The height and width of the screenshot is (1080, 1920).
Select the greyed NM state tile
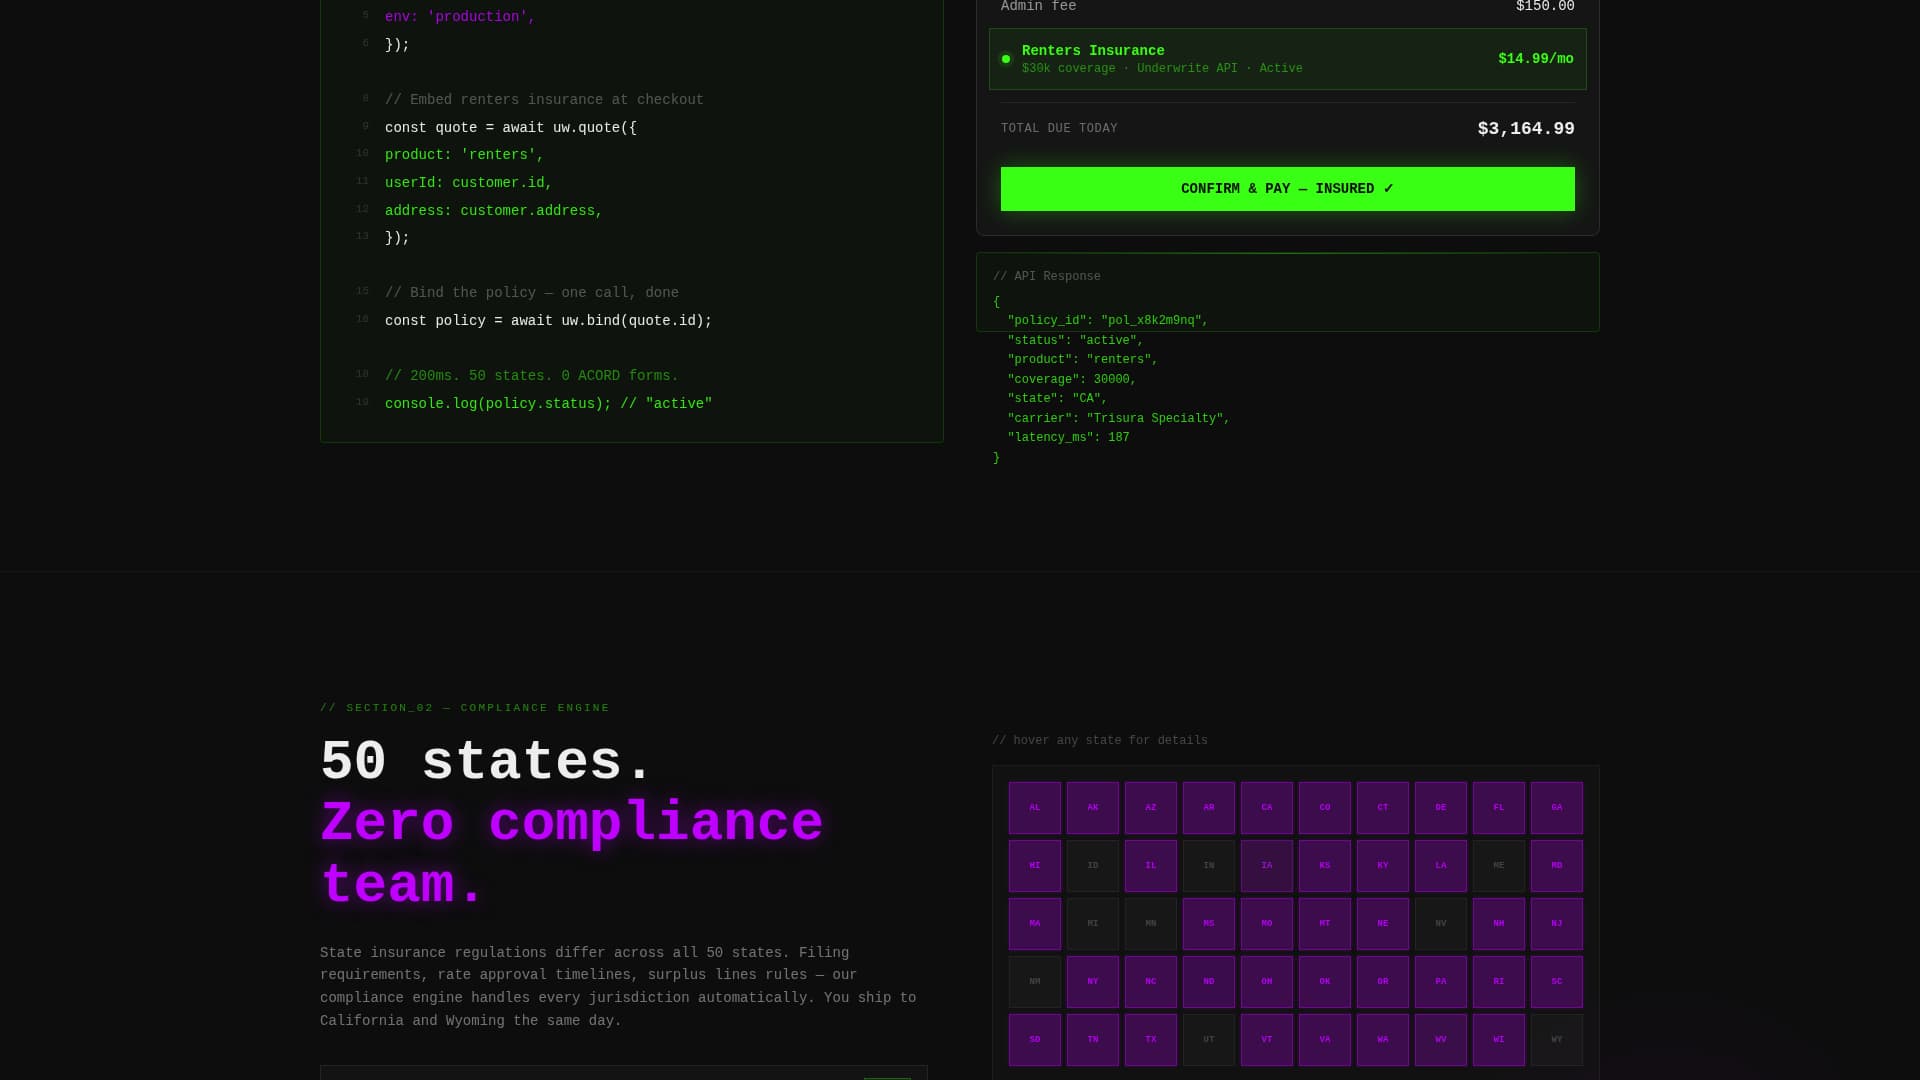(1035, 982)
